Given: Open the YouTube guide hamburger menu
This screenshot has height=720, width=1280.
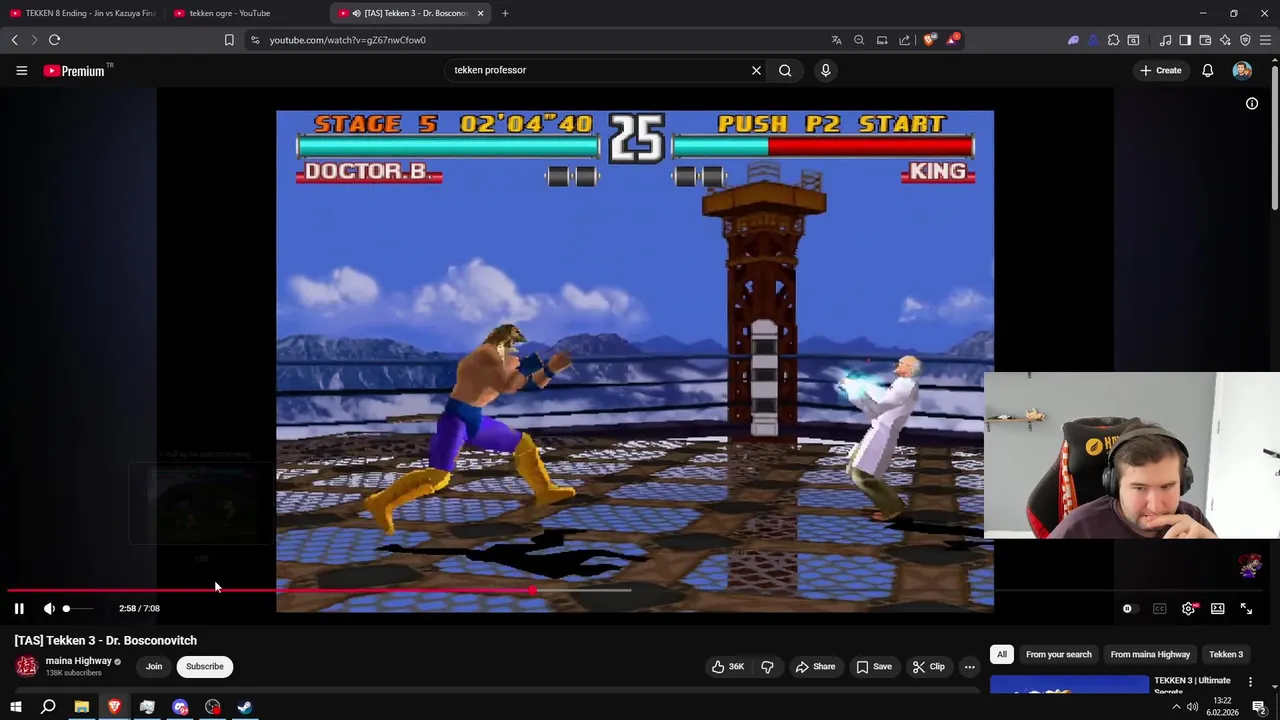Looking at the screenshot, I should (21, 70).
